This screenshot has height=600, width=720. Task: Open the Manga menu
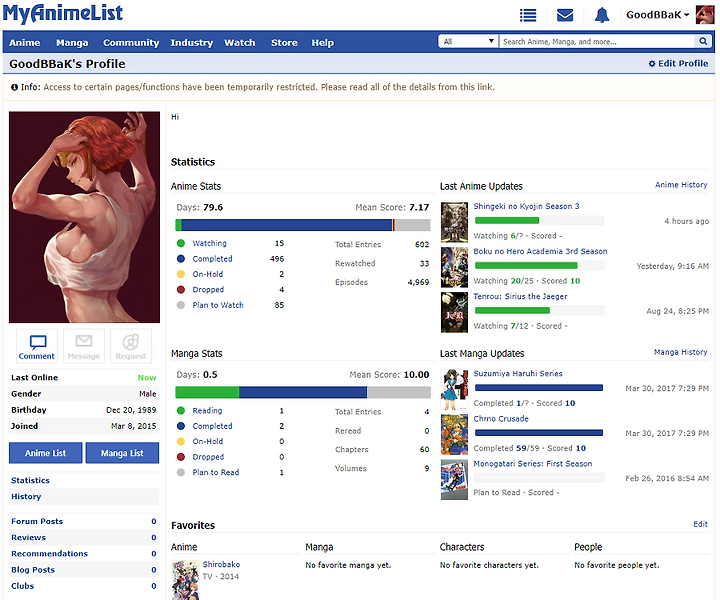72,43
